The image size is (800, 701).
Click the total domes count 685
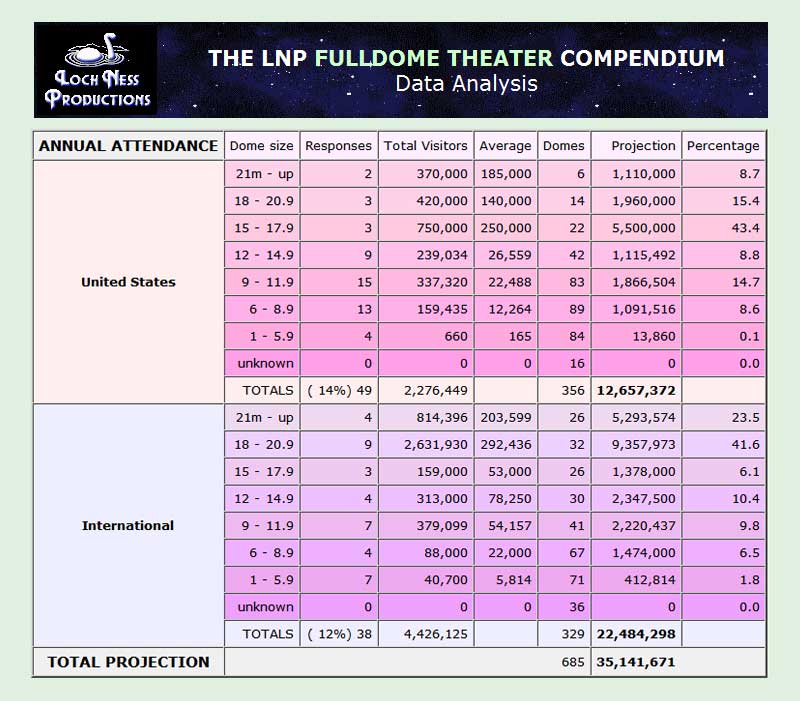tap(573, 662)
